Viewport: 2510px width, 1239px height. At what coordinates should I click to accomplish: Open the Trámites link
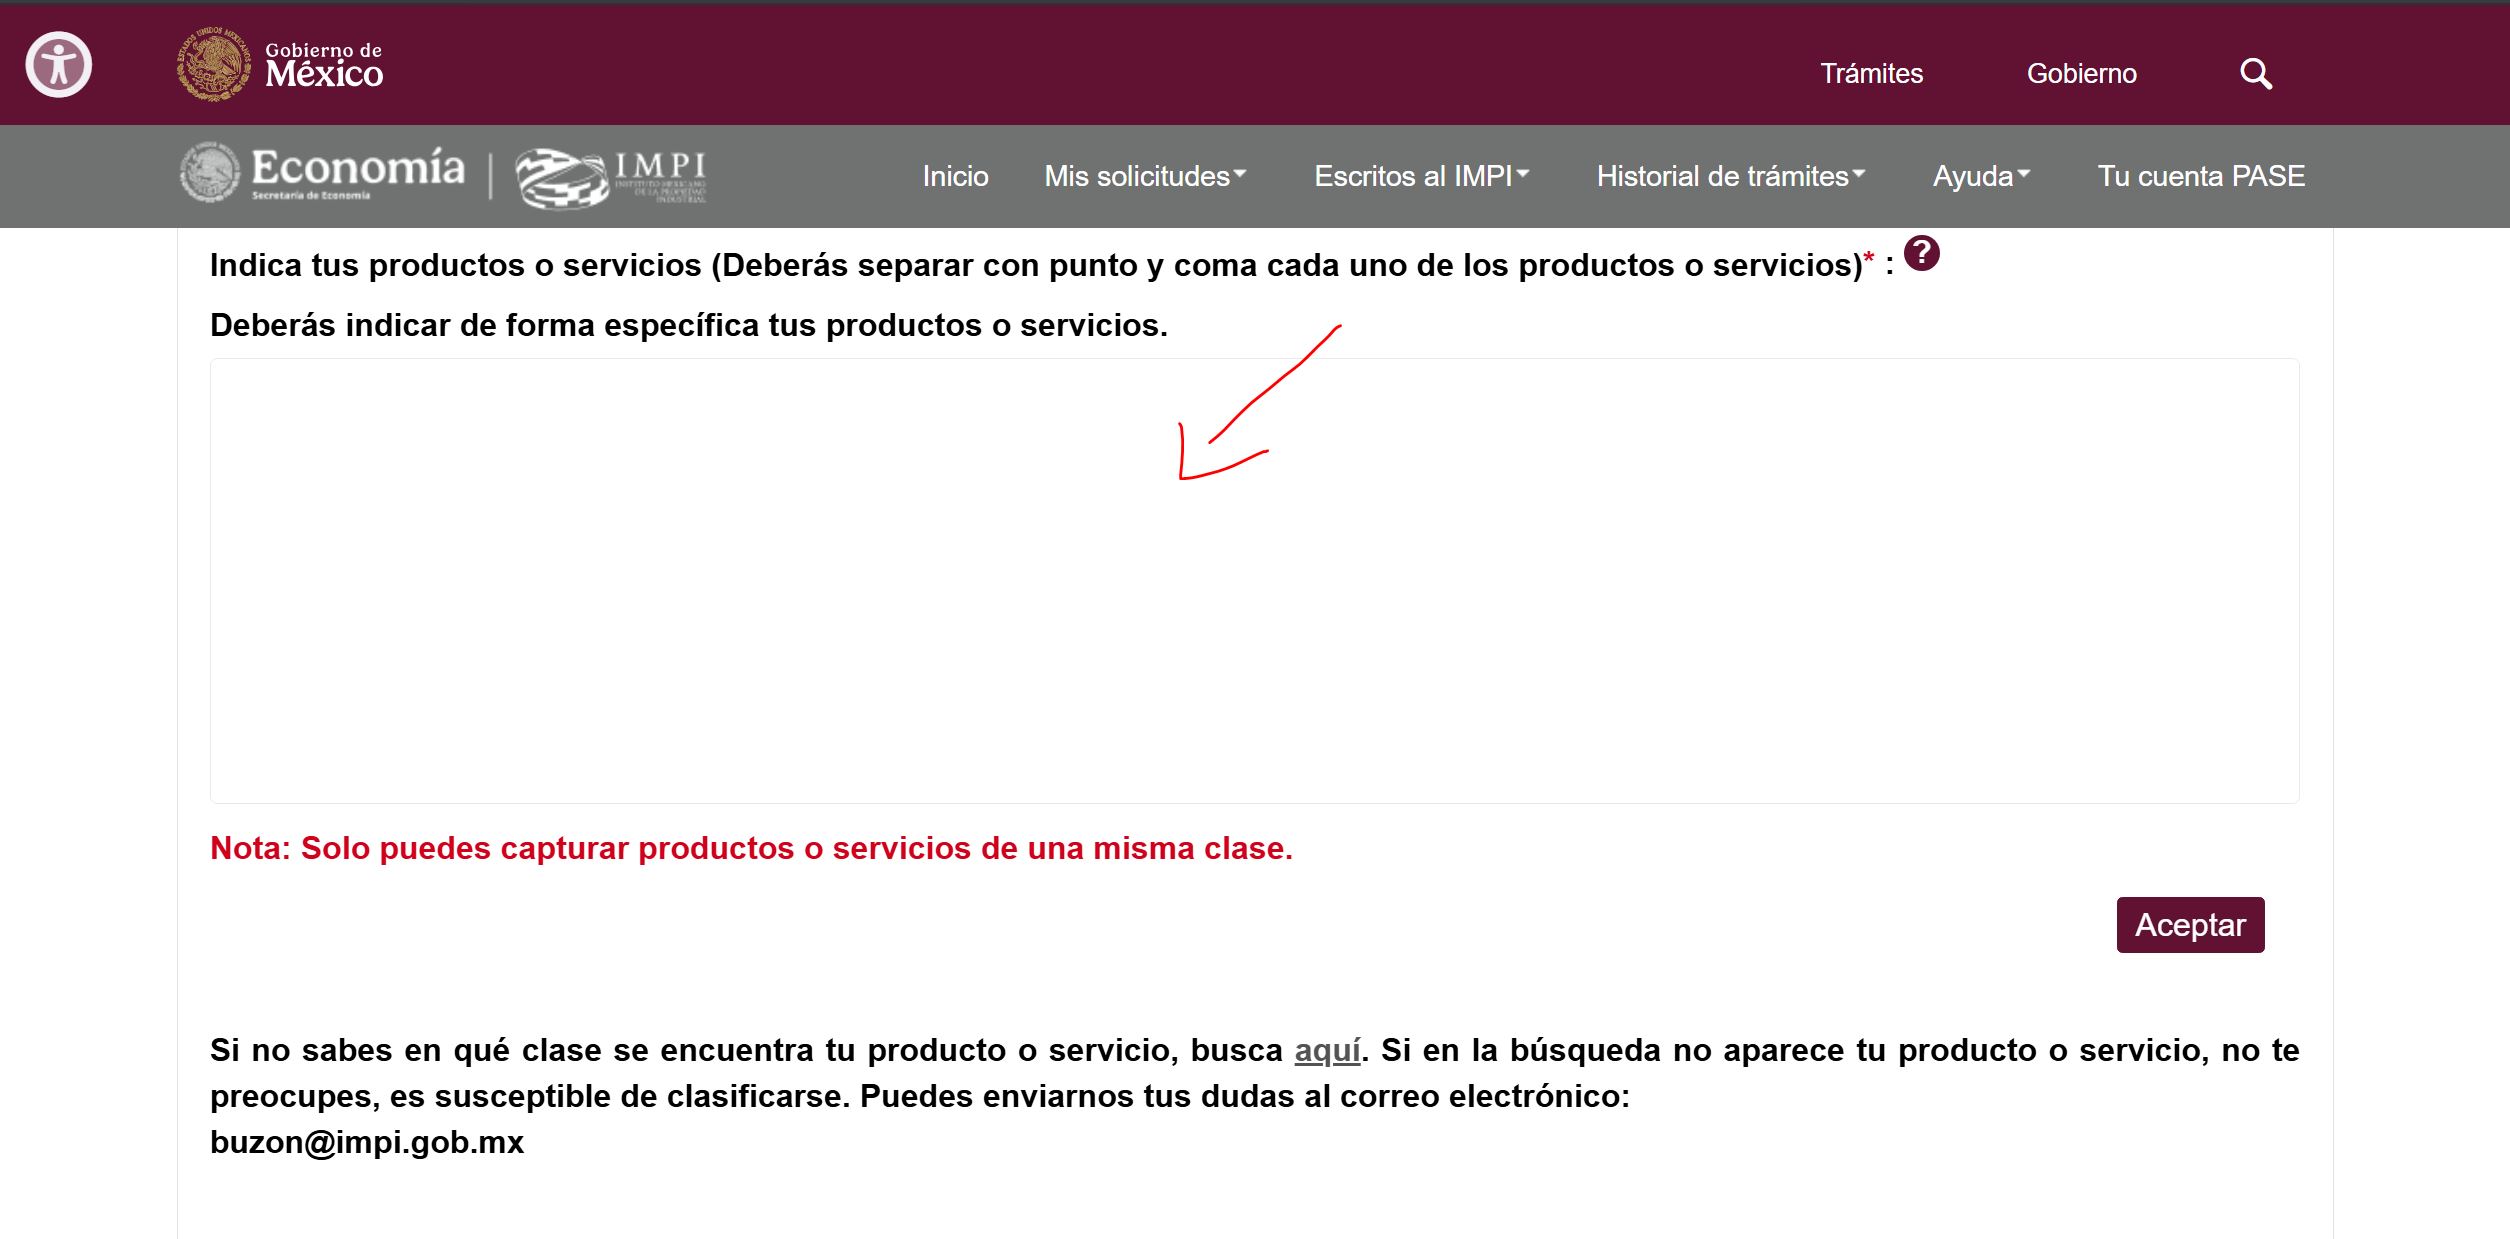(x=1871, y=74)
